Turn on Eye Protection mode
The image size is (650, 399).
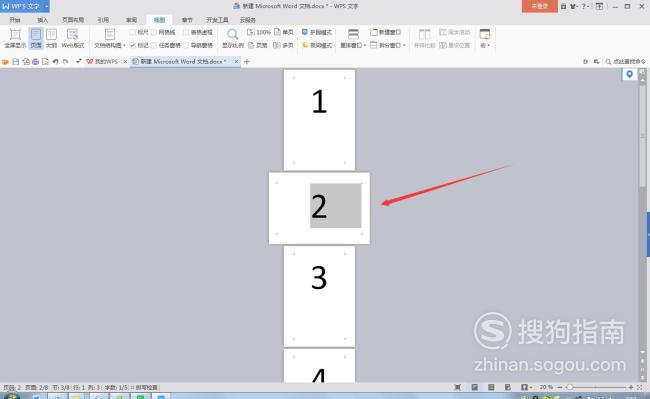pos(317,32)
